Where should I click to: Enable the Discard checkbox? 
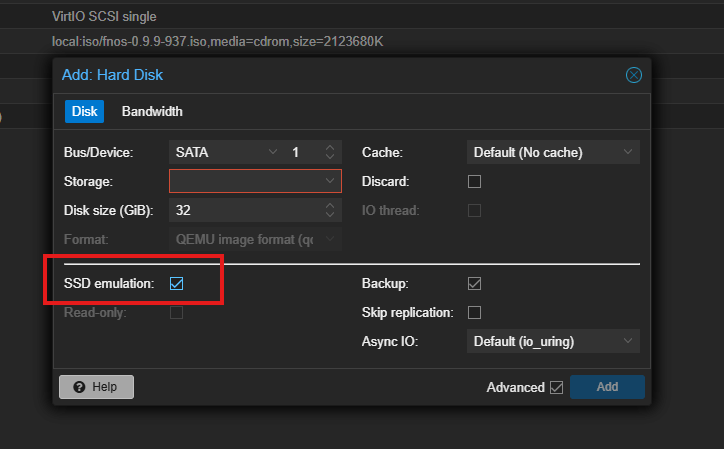[x=474, y=181]
